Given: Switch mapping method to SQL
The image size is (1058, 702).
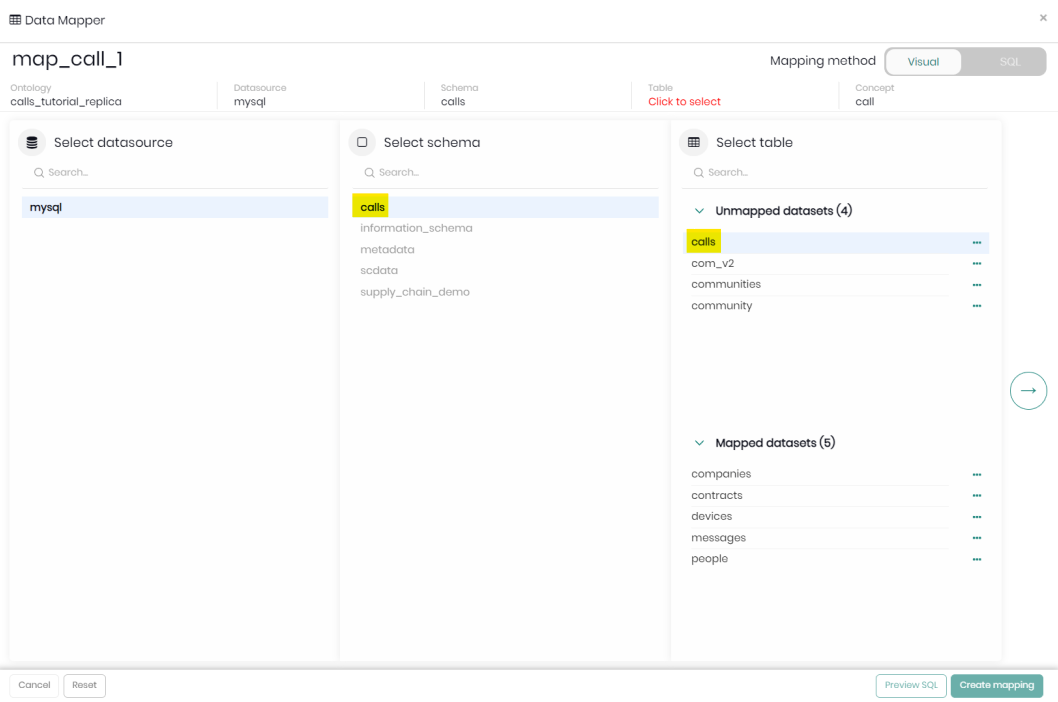Looking at the screenshot, I should pyautogui.click(x=1009, y=62).
